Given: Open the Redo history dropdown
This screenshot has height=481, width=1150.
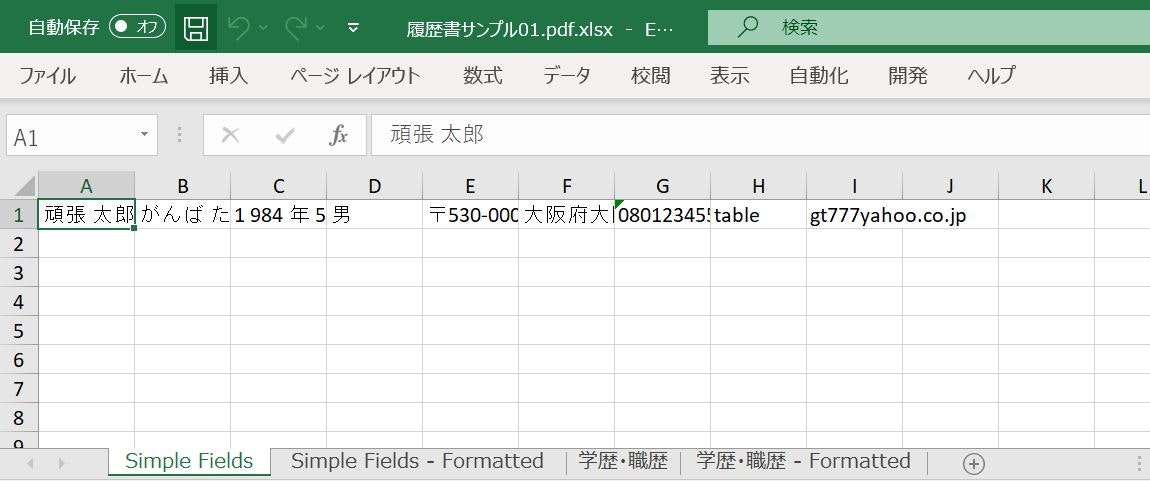Looking at the screenshot, I should pos(321,28).
